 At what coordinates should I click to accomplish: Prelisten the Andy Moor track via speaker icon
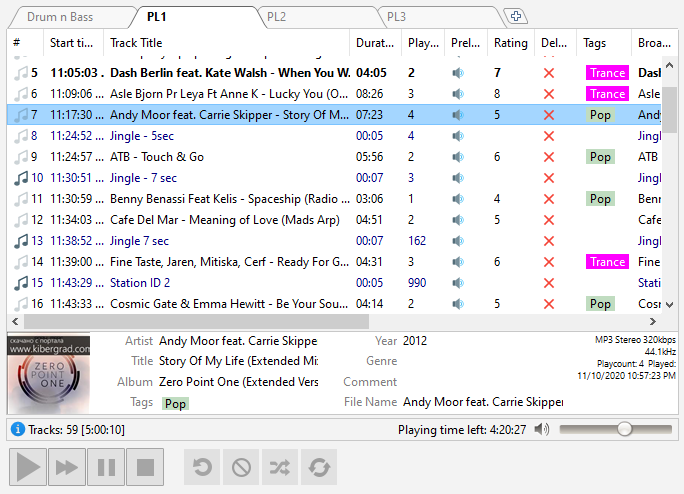click(458, 115)
